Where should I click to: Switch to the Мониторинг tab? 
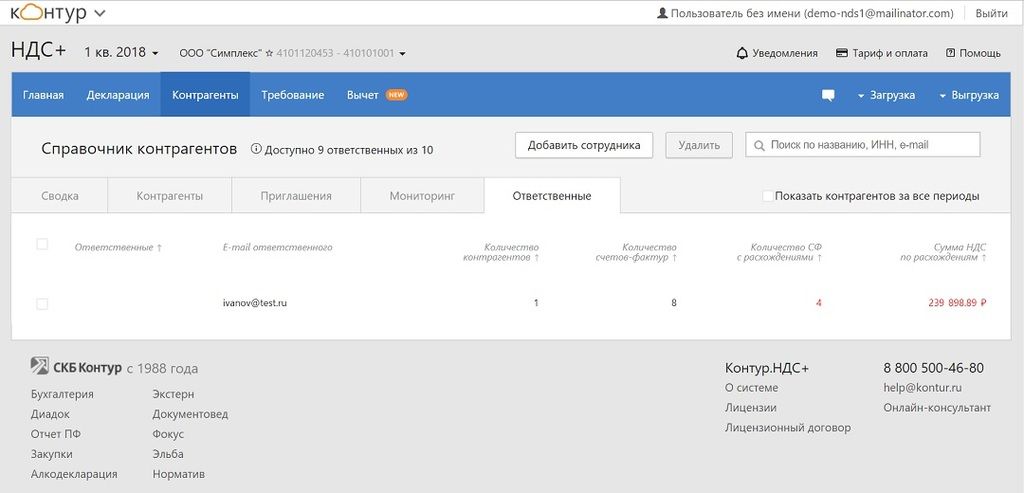[x=422, y=196]
